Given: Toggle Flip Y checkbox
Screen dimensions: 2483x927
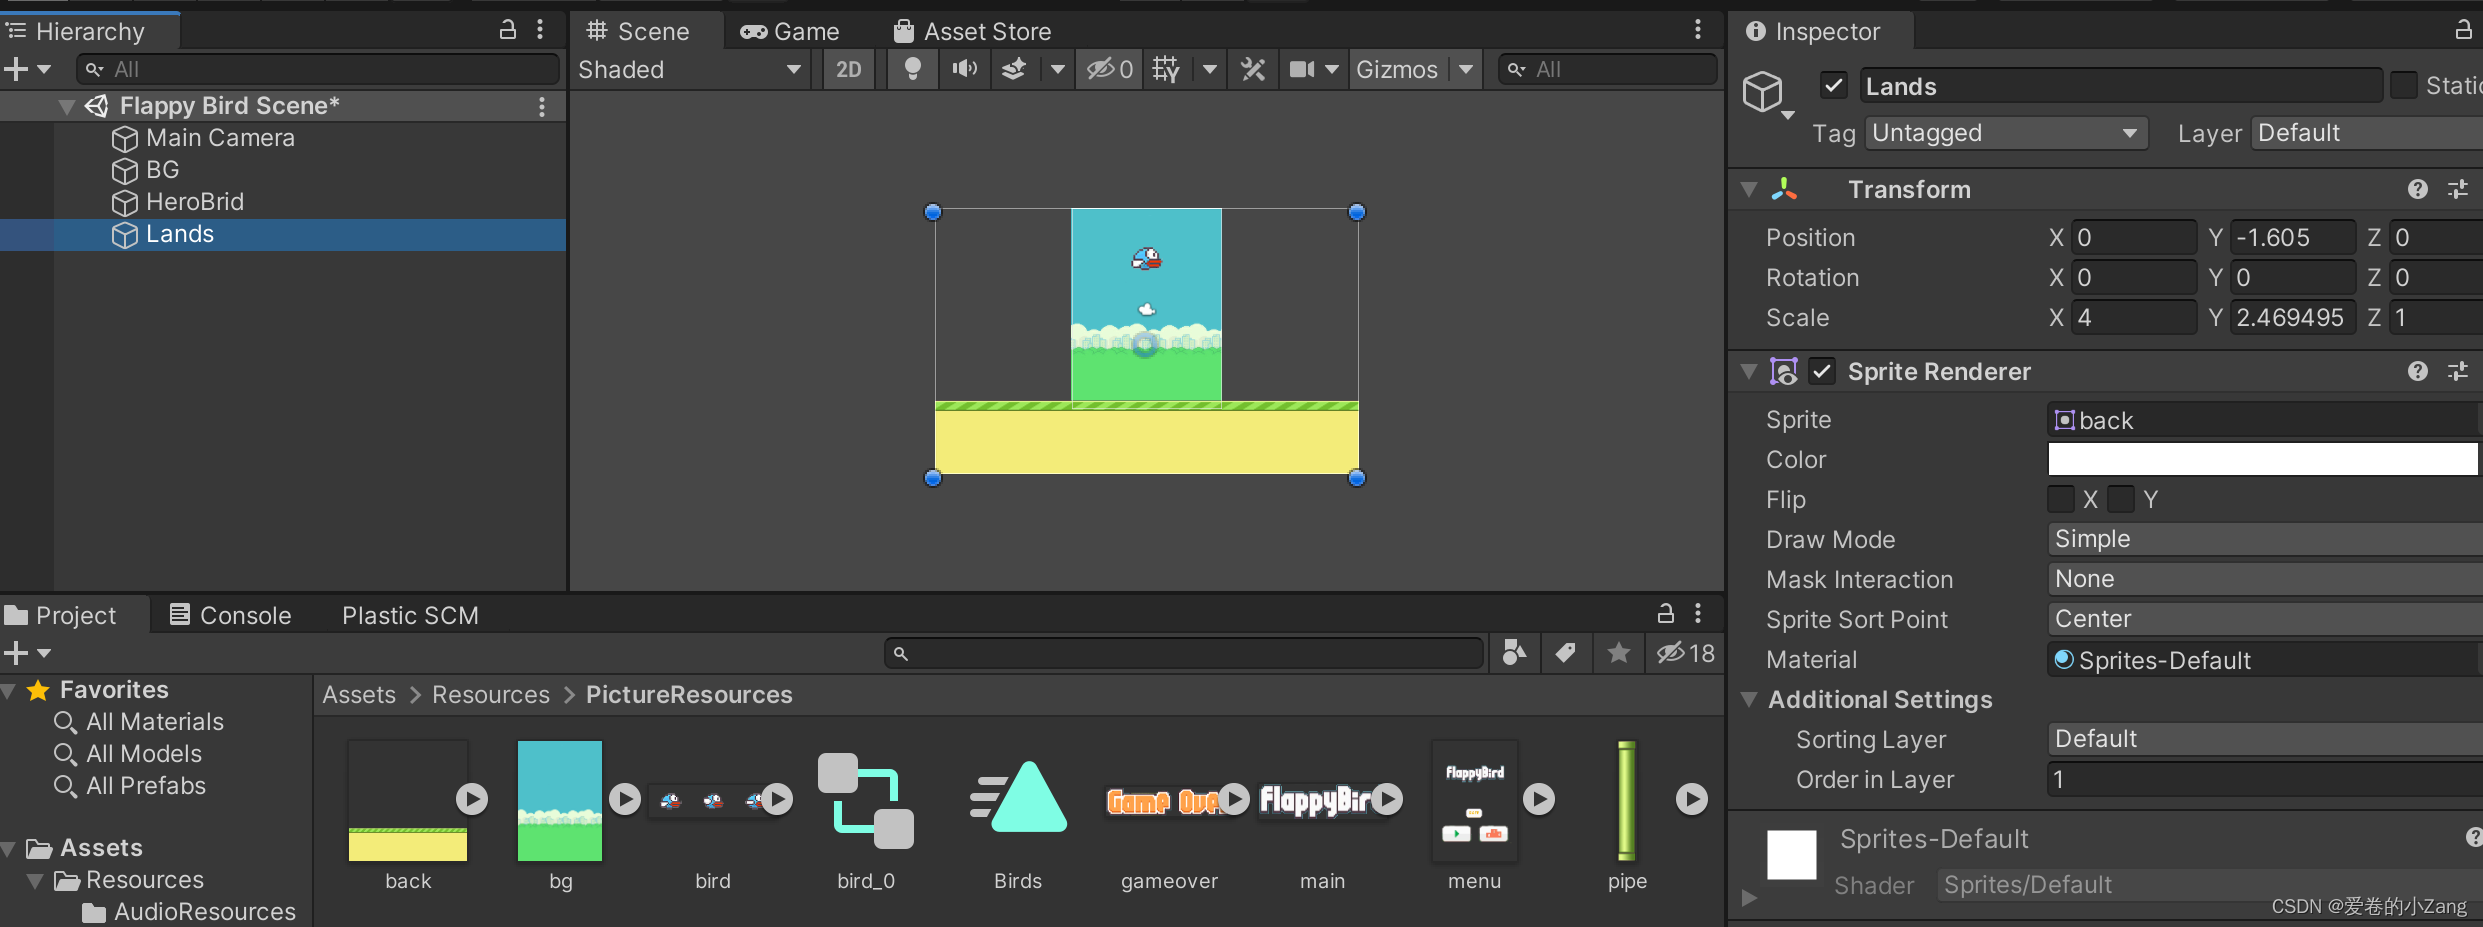Looking at the screenshot, I should pos(2121,499).
